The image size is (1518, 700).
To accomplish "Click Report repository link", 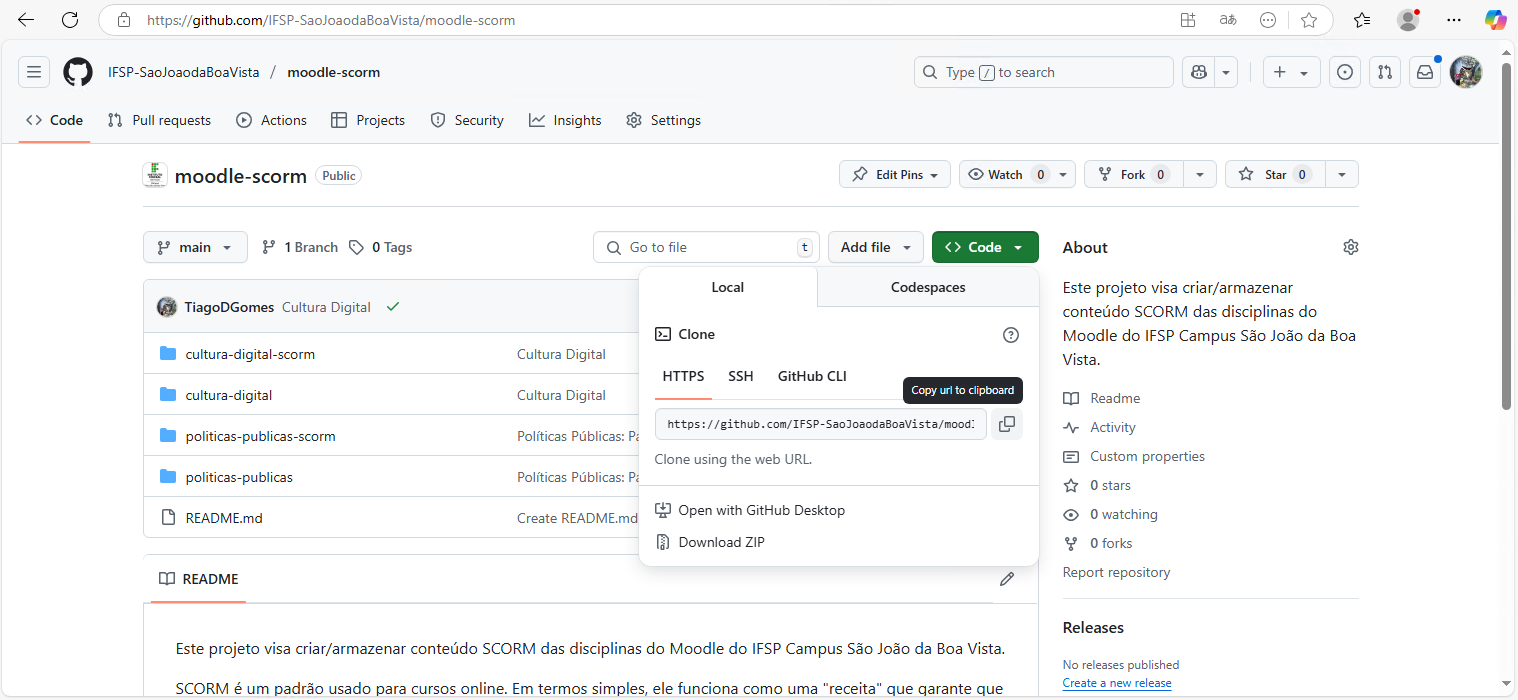I will [1116, 572].
